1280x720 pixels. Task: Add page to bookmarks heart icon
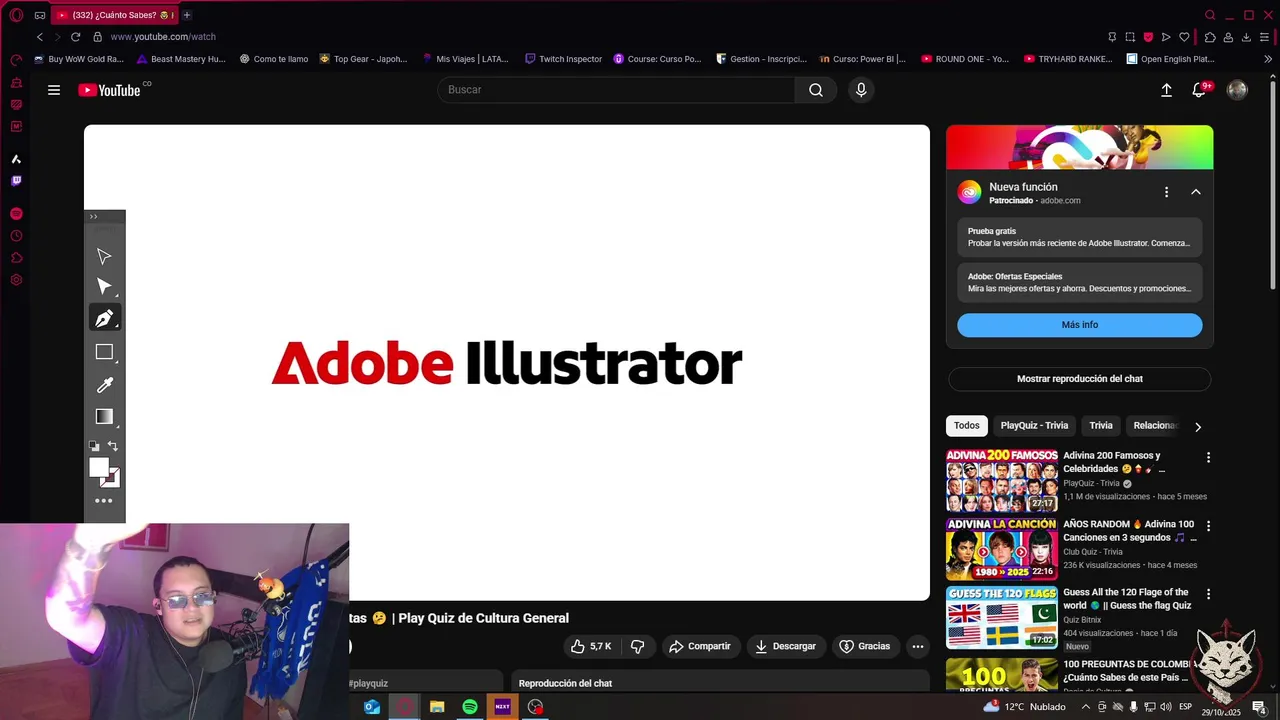(x=1185, y=37)
